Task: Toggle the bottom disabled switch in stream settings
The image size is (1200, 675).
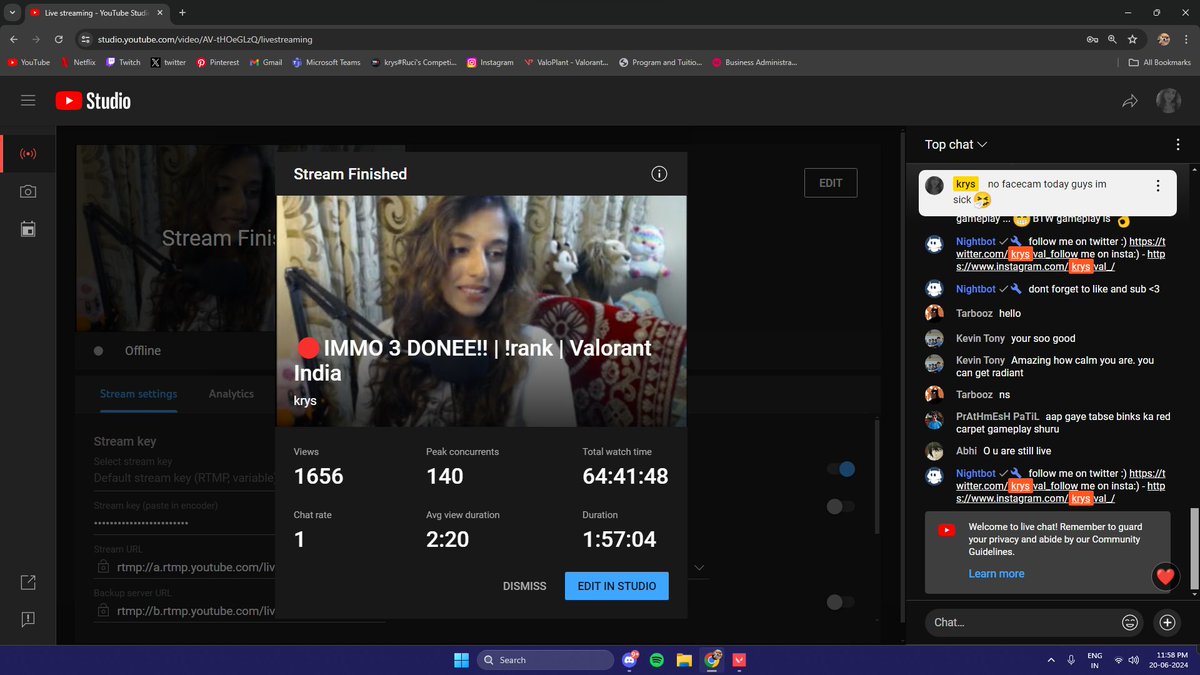Action: 841,602
